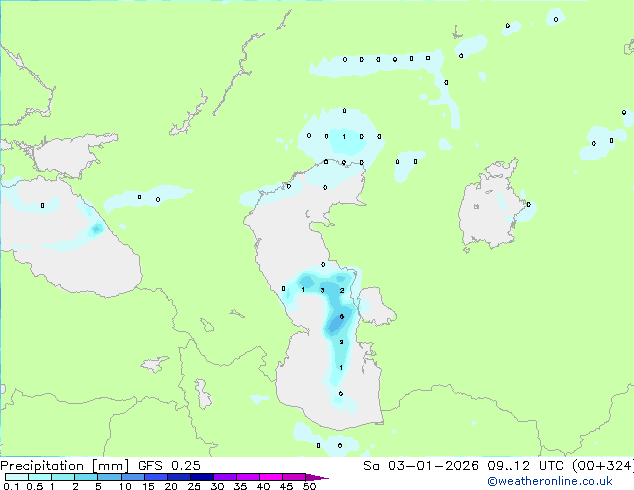
Task: Click the '3' precipitation value on the map
Action: point(322,290)
